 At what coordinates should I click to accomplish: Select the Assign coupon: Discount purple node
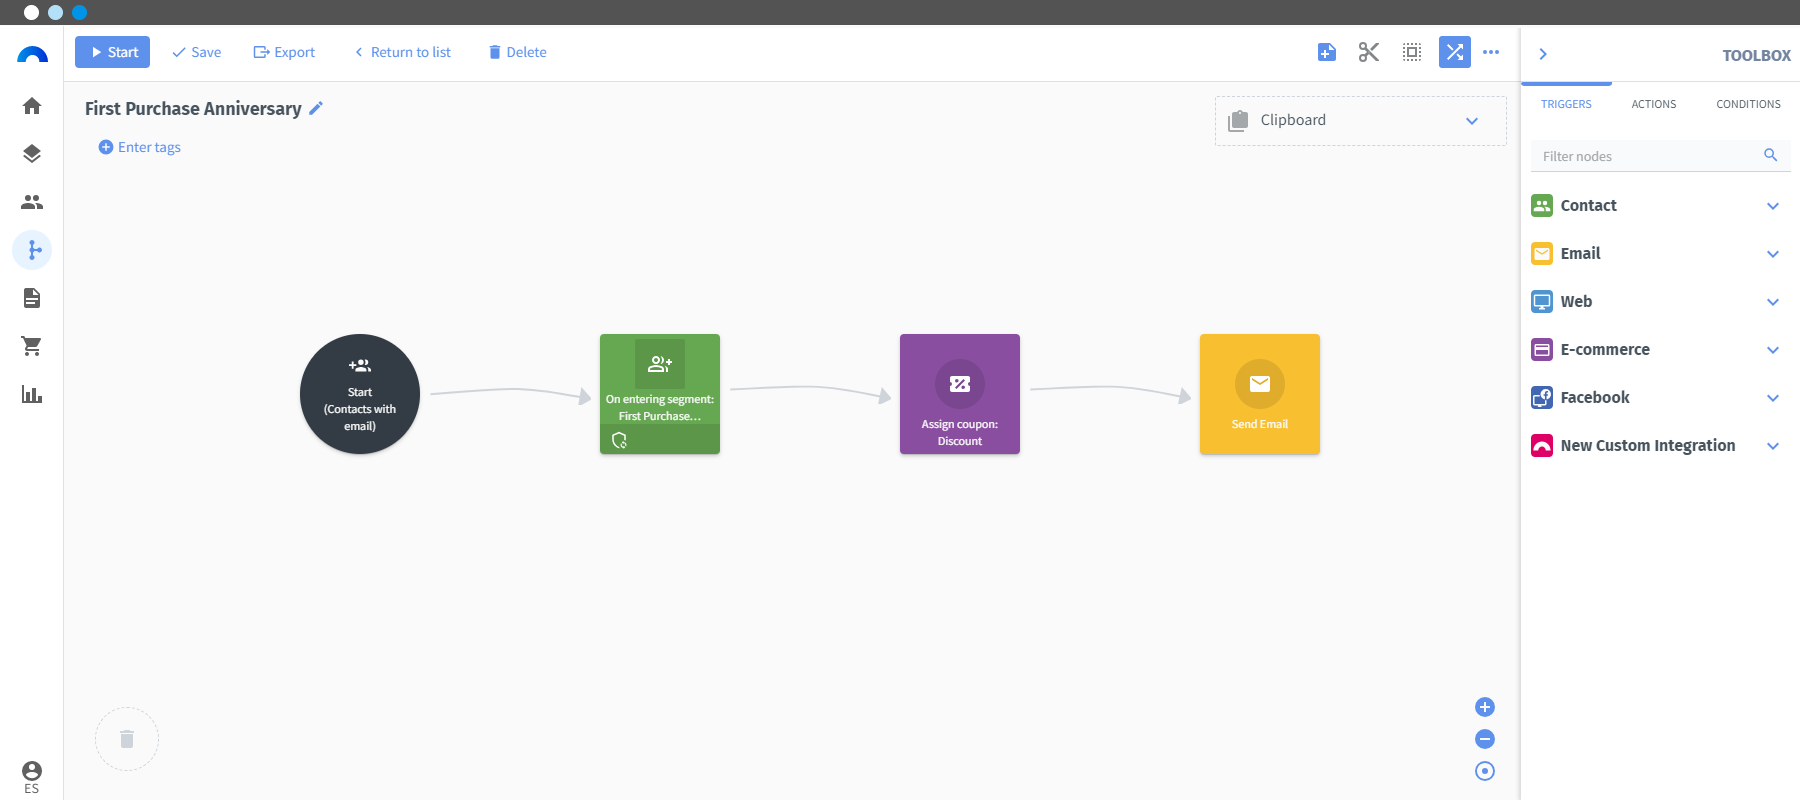click(960, 394)
